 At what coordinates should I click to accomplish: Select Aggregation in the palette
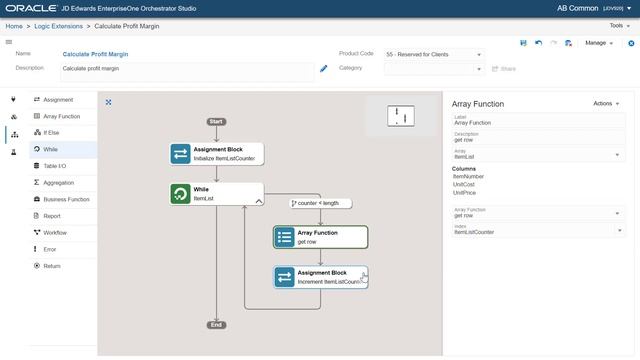(63, 183)
